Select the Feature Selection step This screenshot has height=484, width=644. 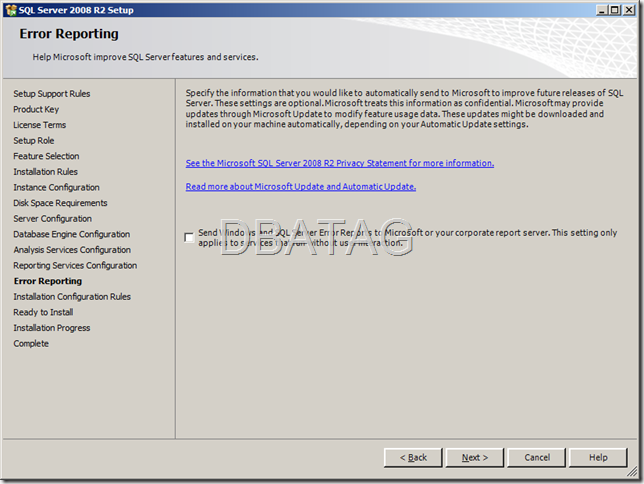click(x=46, y=156)
